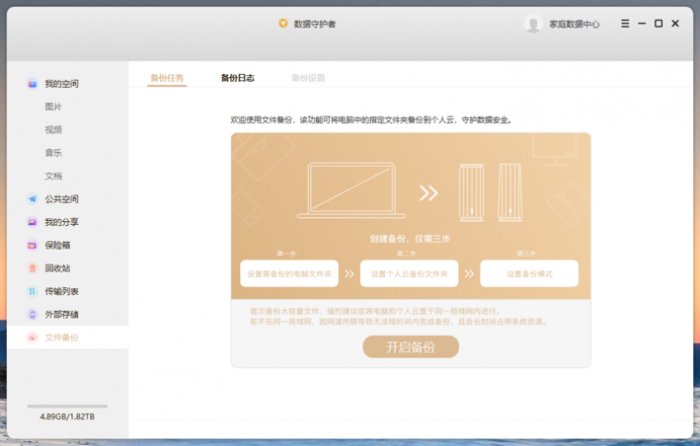Click step one 设置需备份的电脑文件夹
Viewport: 700px width, 446px height.
coord(288,273)
